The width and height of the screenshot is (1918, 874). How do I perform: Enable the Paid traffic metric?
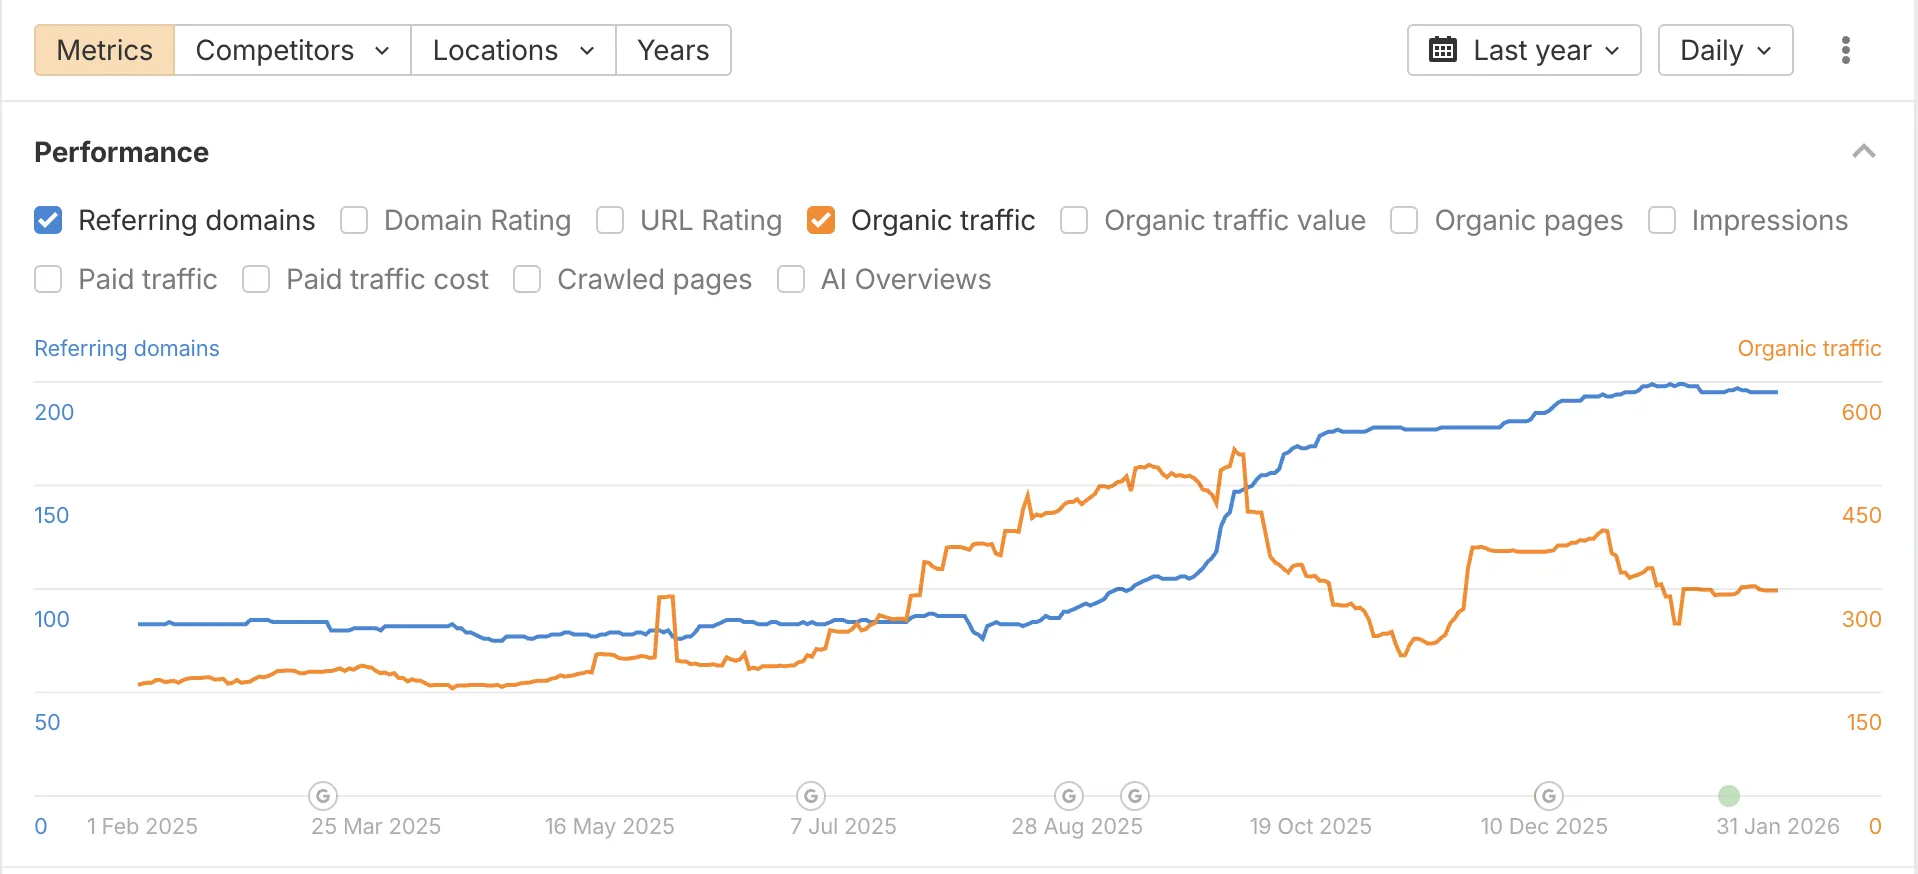(48, 280)
